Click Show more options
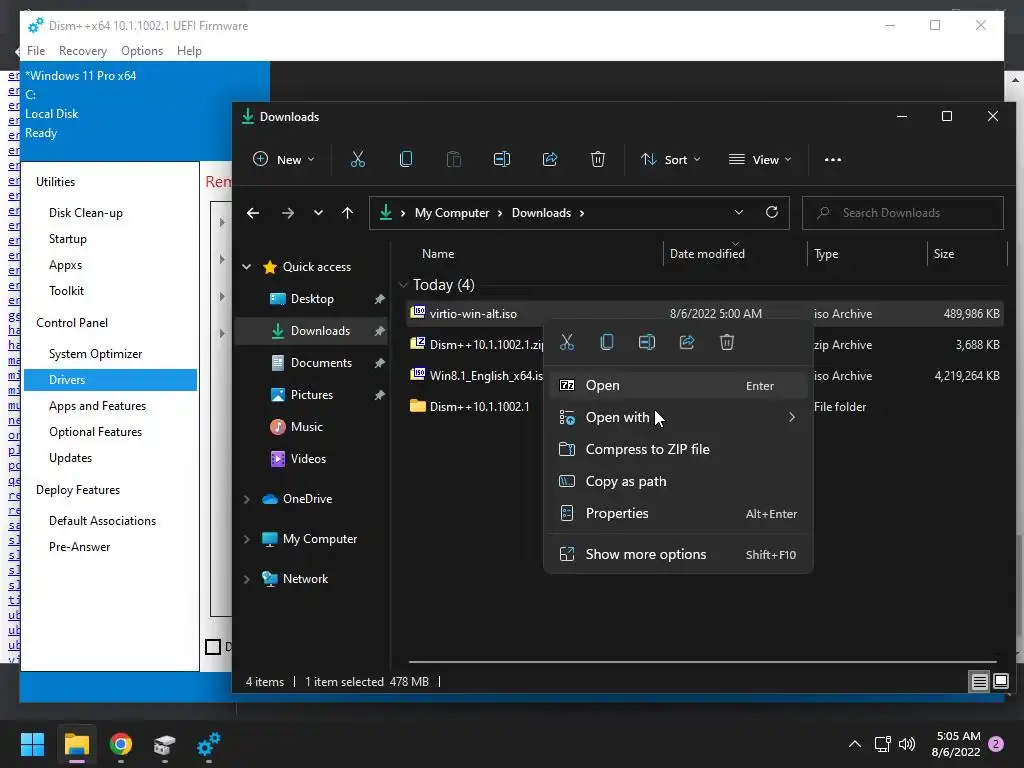Screen dimensions: 1024x768 click(678, 554)
